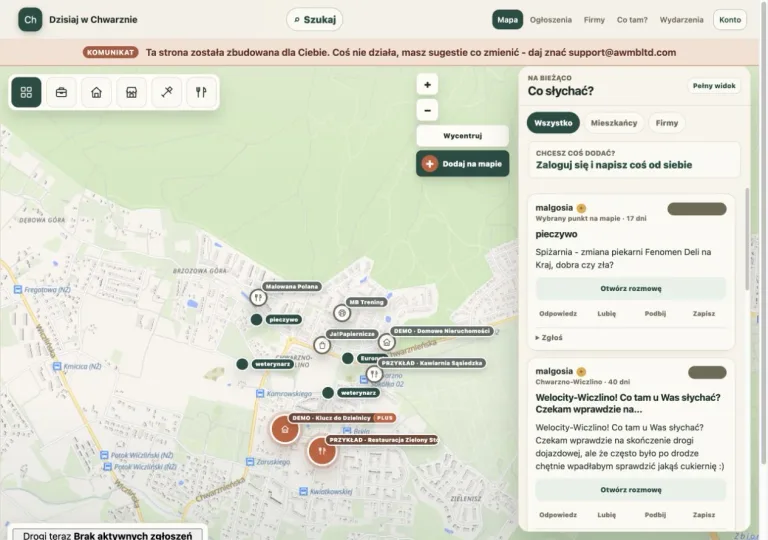This screenshot has width=768, height=540.
Task: Click Podbij on pieczywo post
Action: (655, 314)
